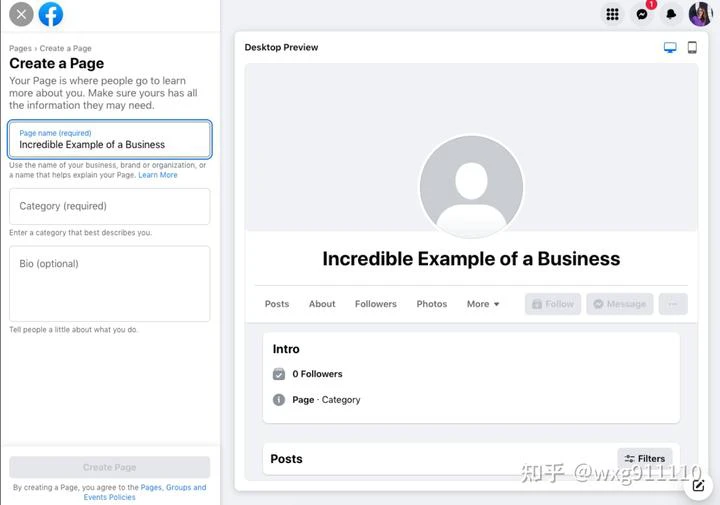The image size is (720, 505).
Task: Open Messenger chats icon
Action: pyautogui.click(x=642, y=14)
